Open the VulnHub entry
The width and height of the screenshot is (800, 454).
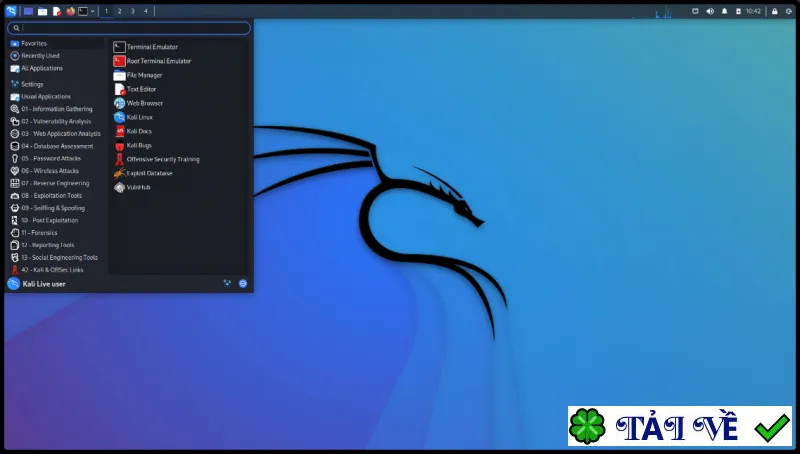coord(180,187)
